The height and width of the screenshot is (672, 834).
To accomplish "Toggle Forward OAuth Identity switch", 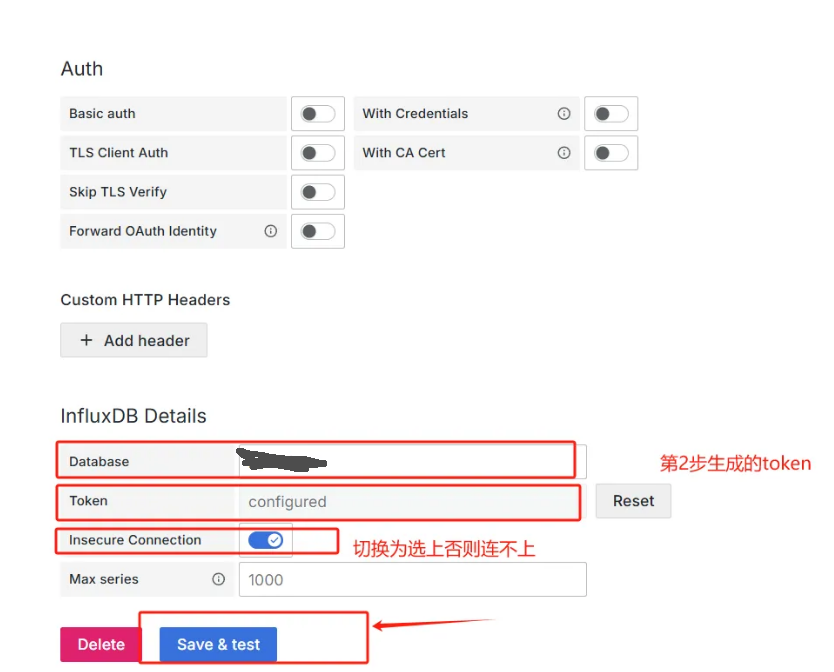I will point(318,231).
